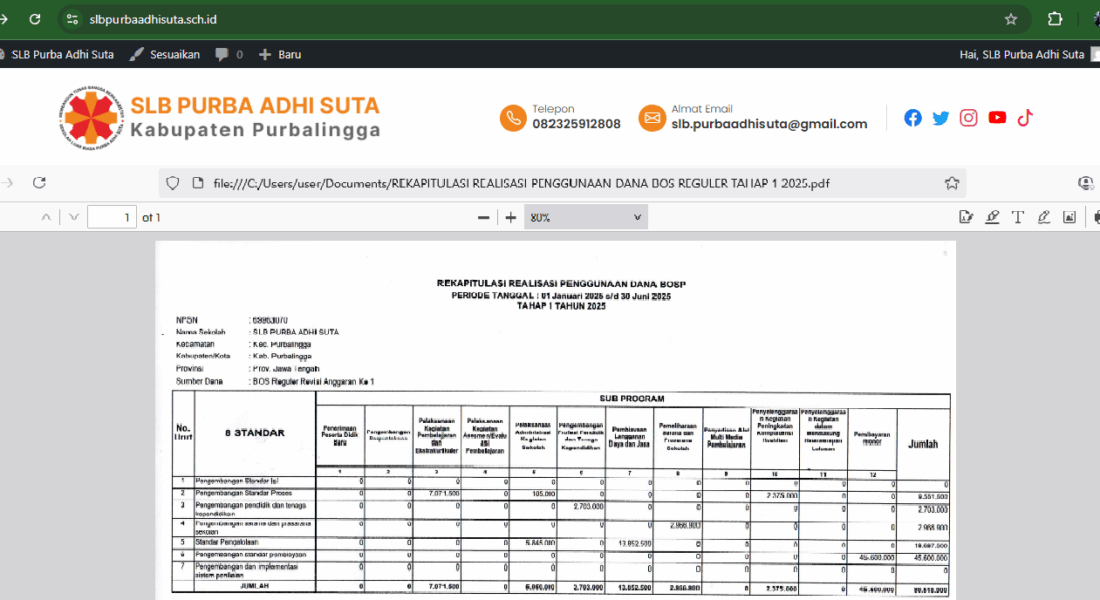
Task: Zoom in the PDF with plus button
Action: point(511,218)
